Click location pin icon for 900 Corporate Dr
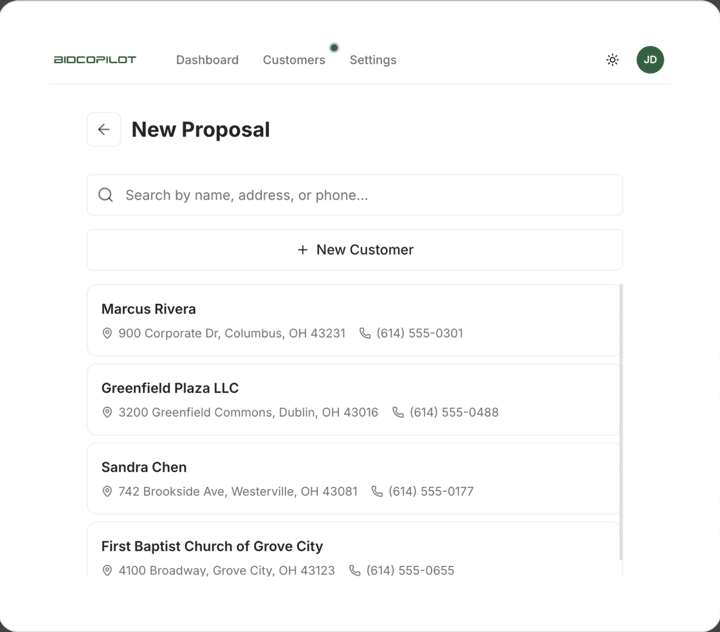This screenshot has height=632, width=720. (107, 333)
